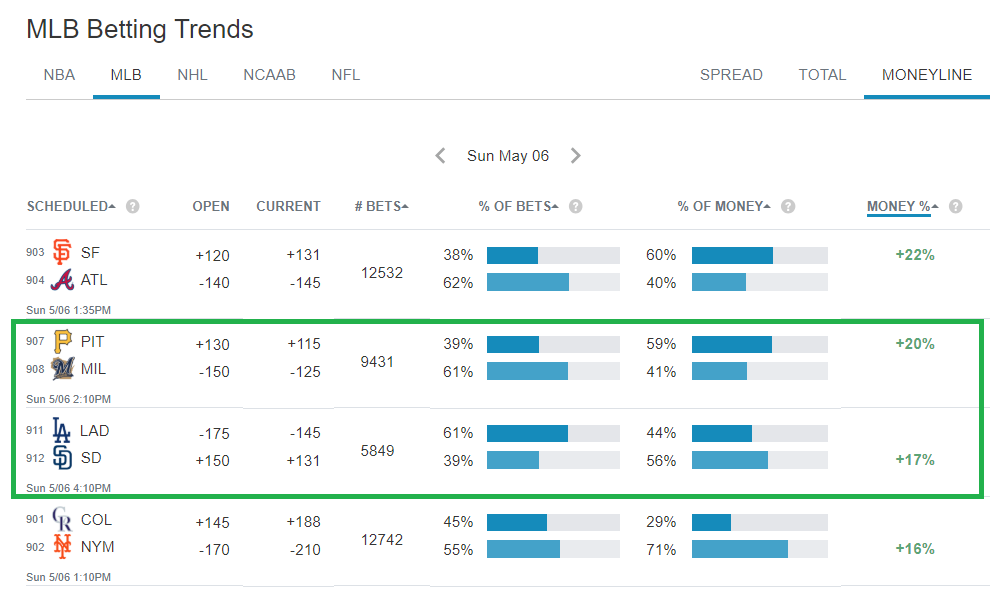Click the game time Sun 5/06 1:35PM

[69, 310]
